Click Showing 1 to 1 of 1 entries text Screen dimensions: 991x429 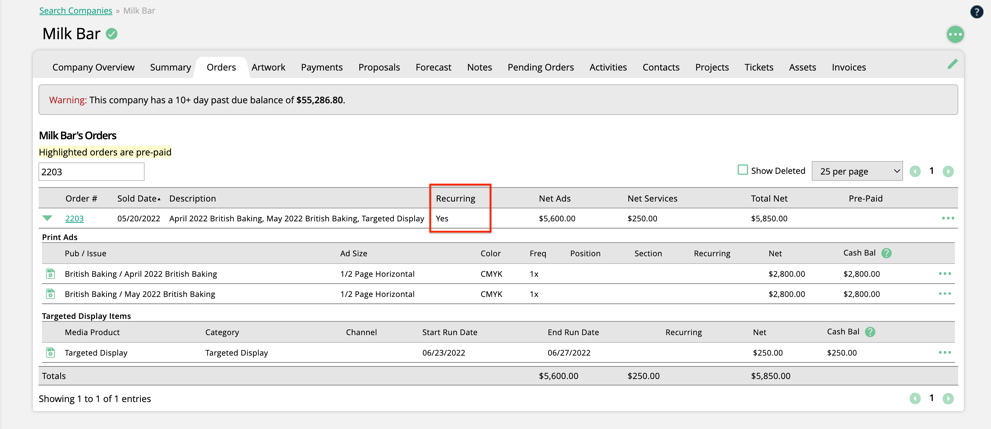point(95,399)
